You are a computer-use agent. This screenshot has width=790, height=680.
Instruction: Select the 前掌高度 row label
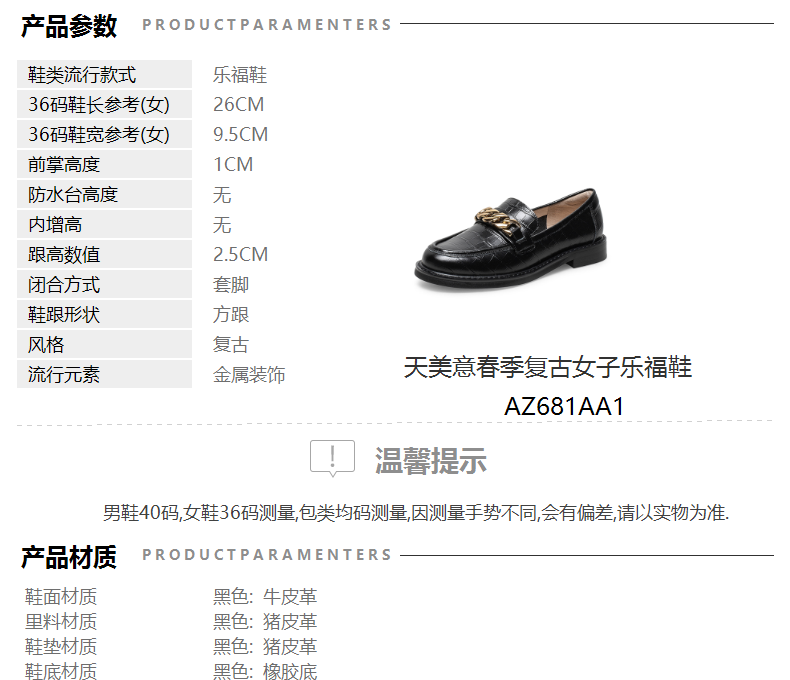coord(64,165)
